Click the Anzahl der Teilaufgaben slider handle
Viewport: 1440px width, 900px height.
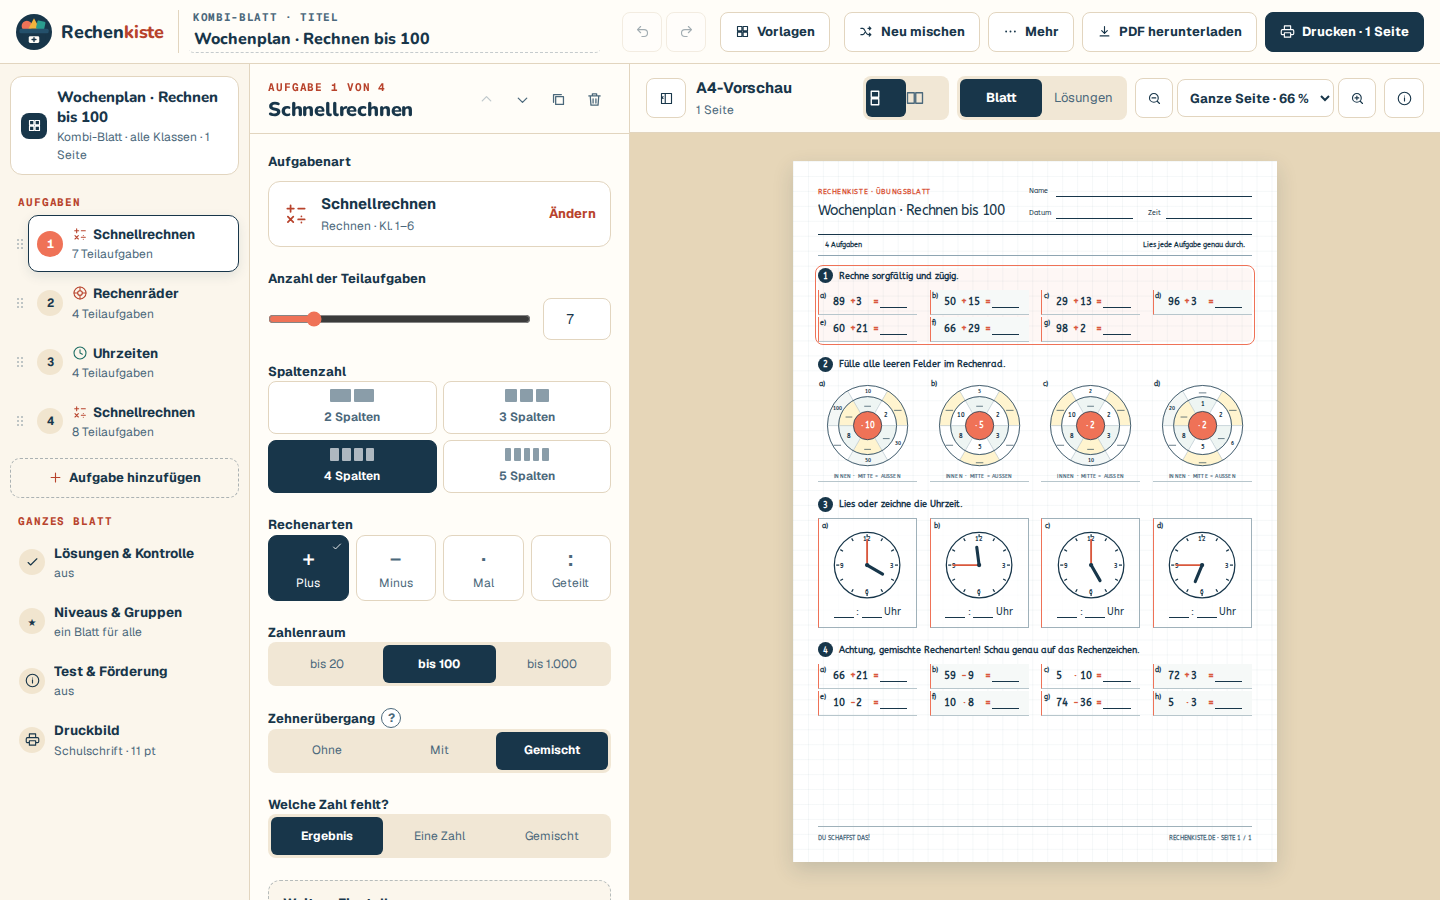point(314,319)
